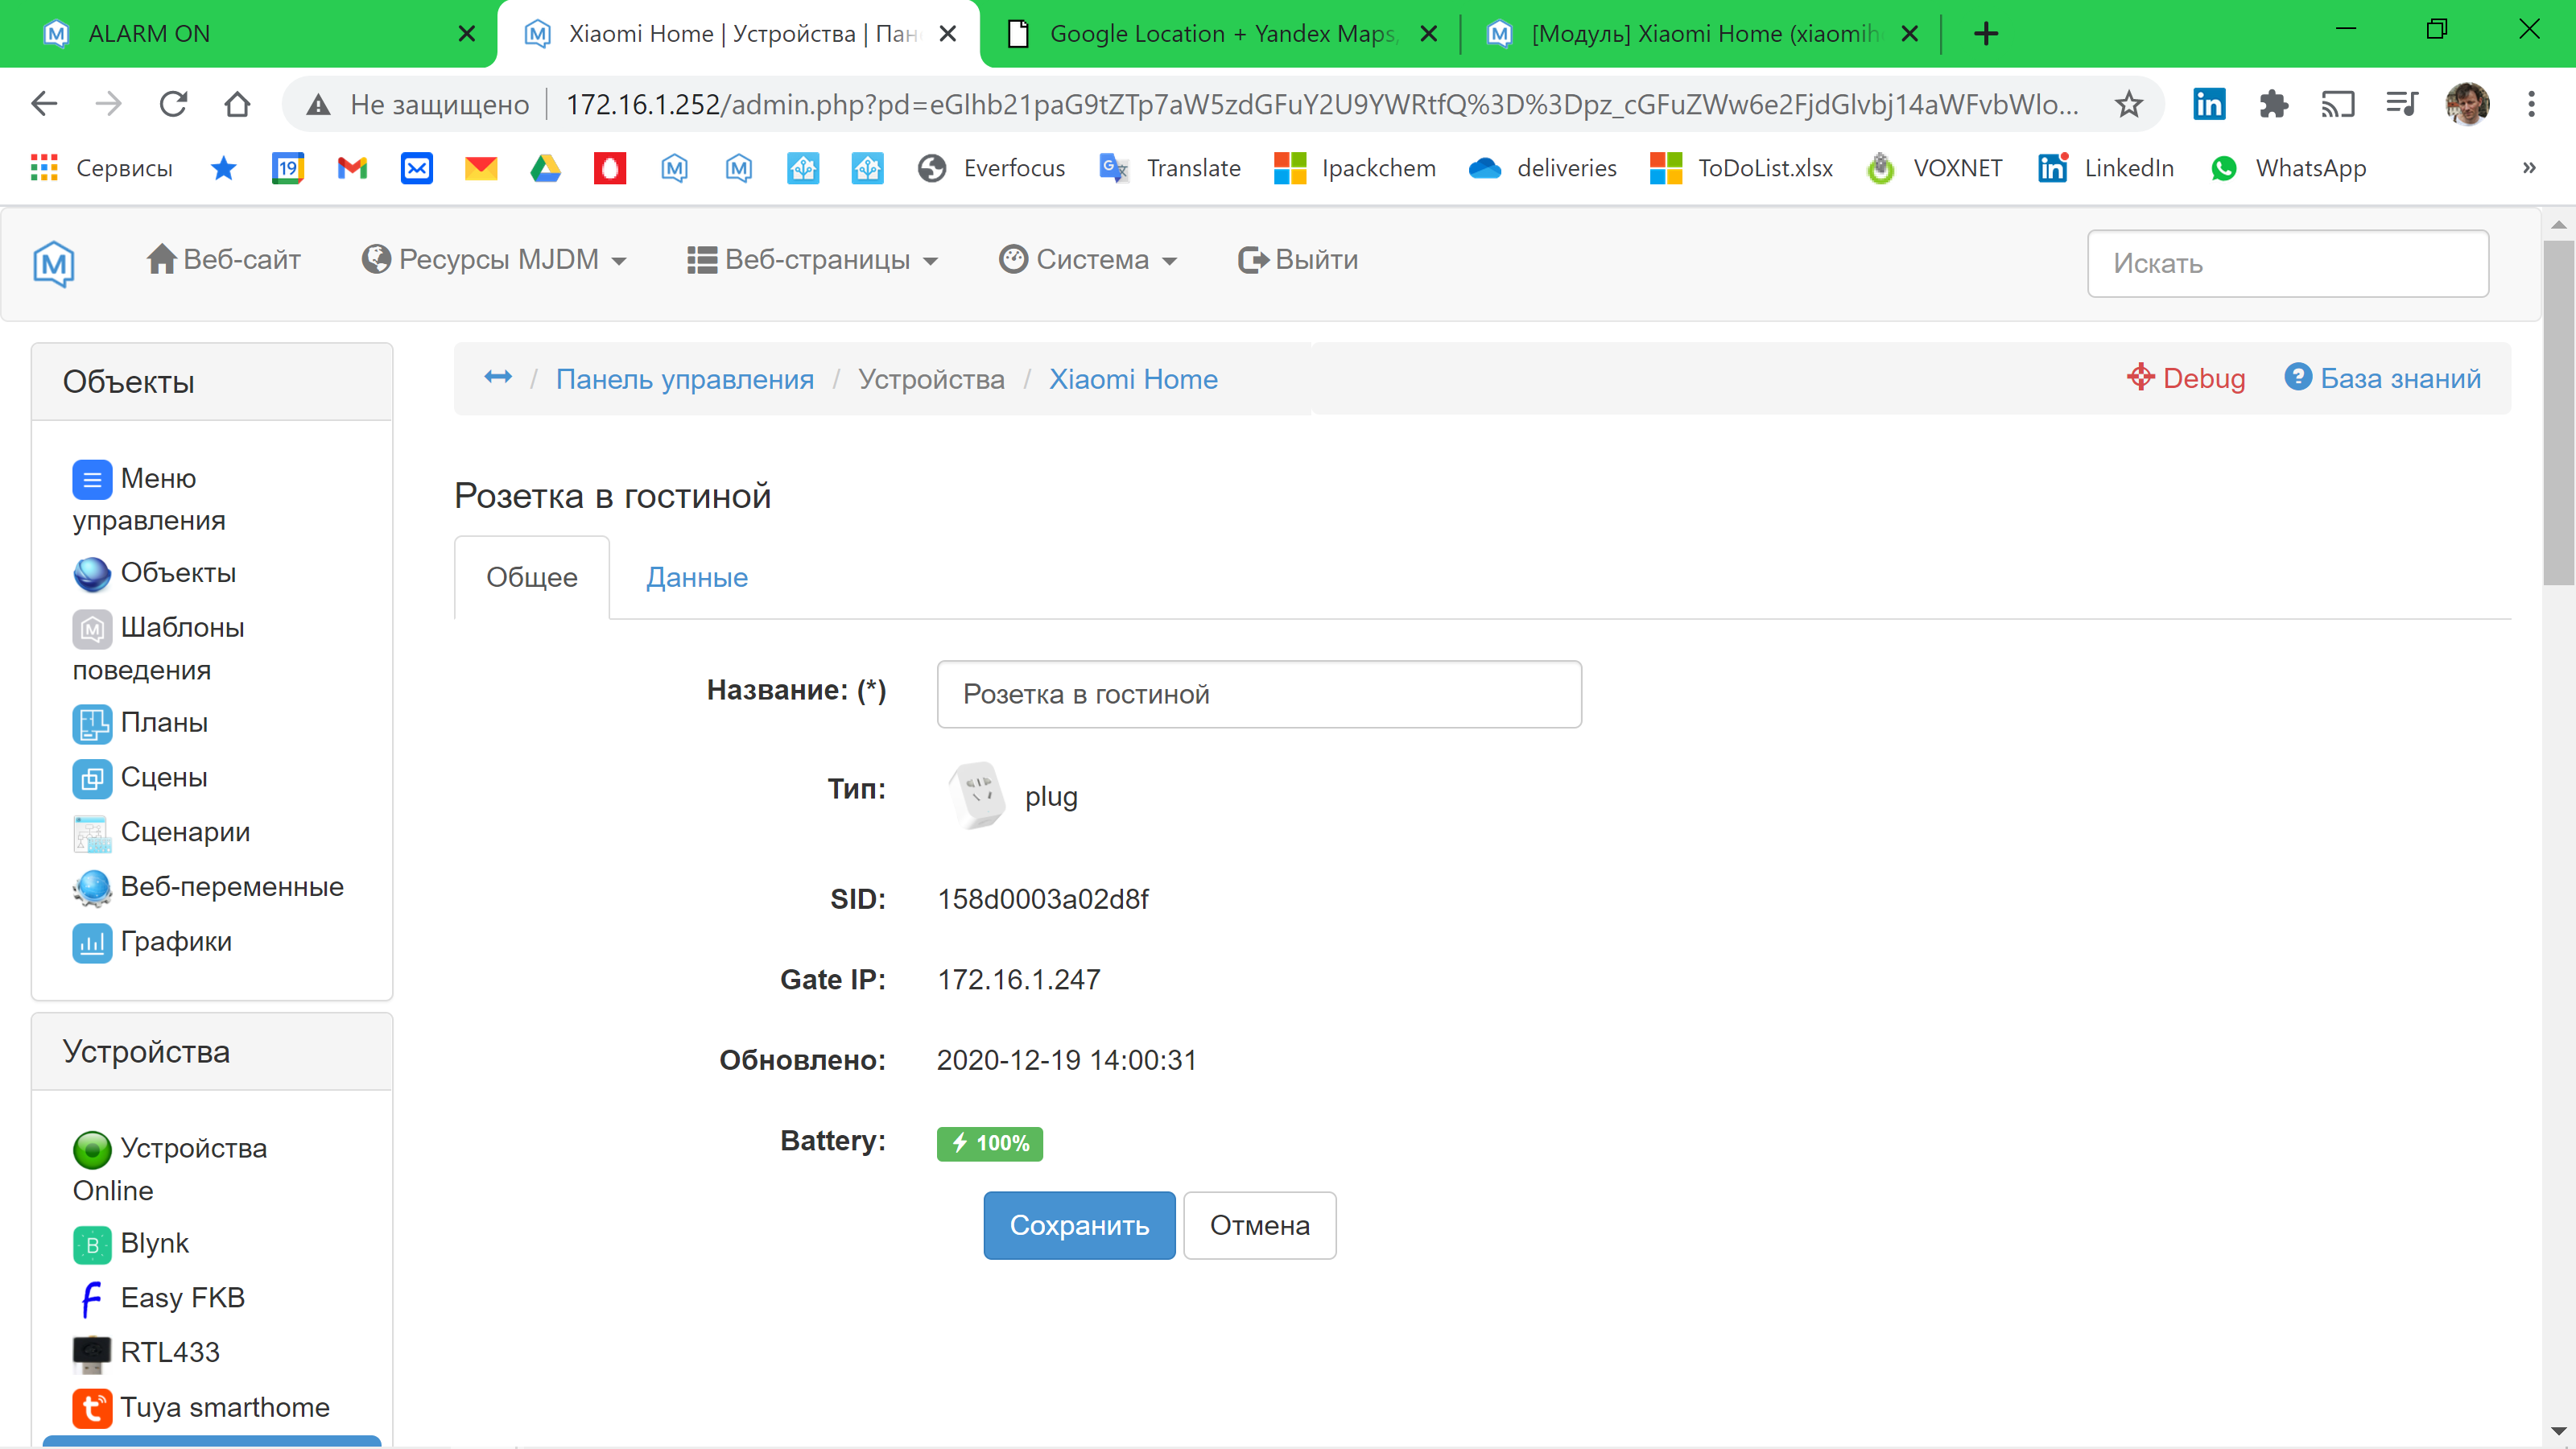Open Сцены from the sidebar
Viewport: 2576px width, 1449px height.
point(163,777)
